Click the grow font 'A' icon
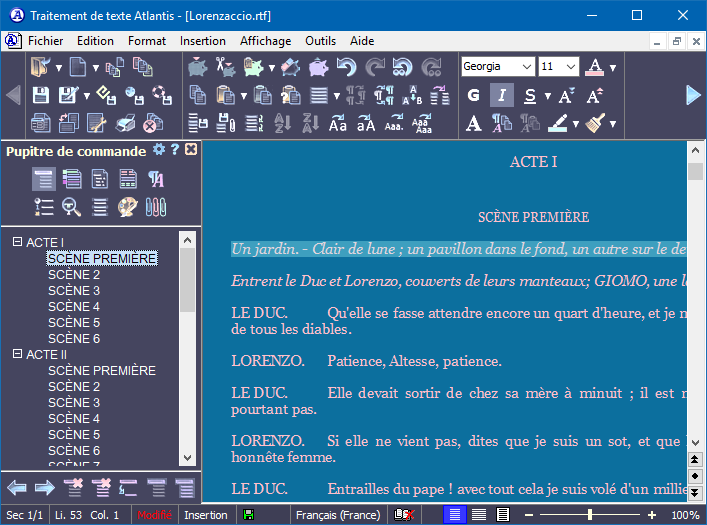The width and height of the screenshot is (707, 525). pos(594,95)
